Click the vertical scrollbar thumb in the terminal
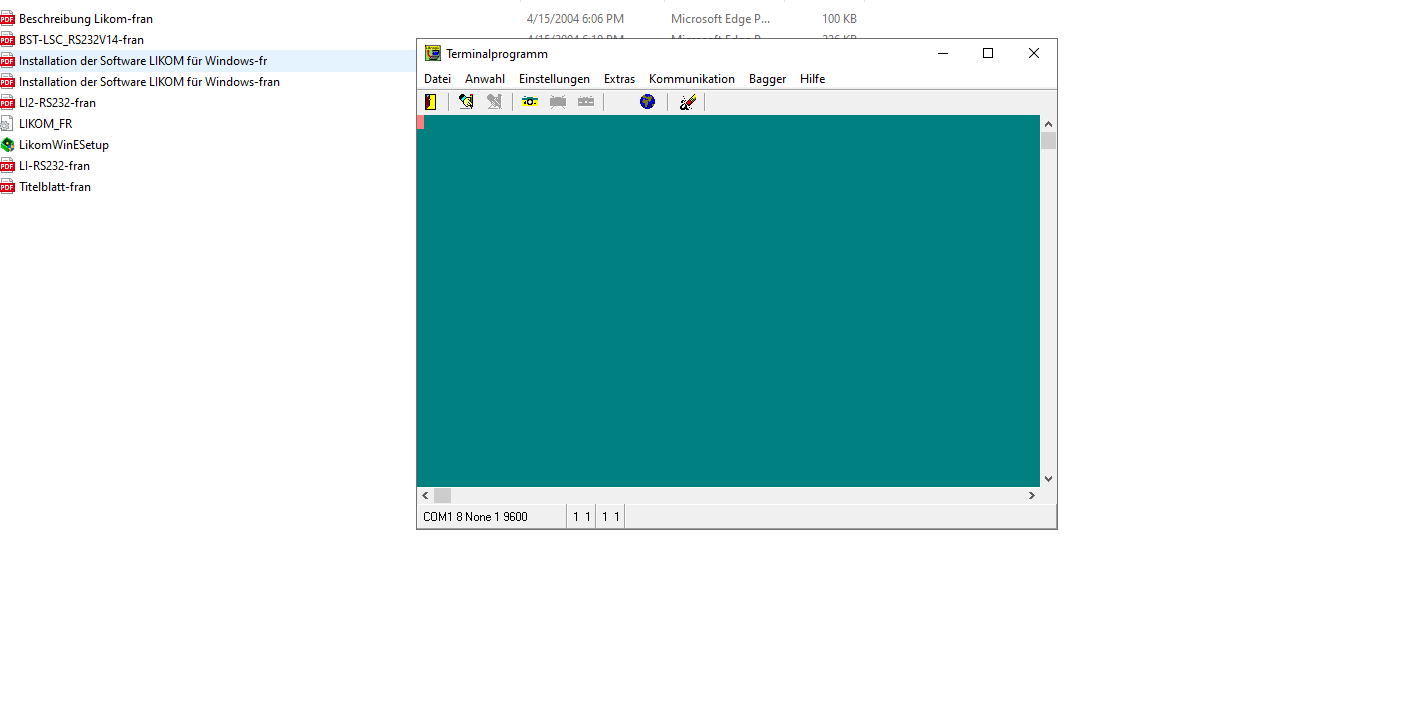The height and width of the screenshot is (726, 1407). tap(1048, 141)
